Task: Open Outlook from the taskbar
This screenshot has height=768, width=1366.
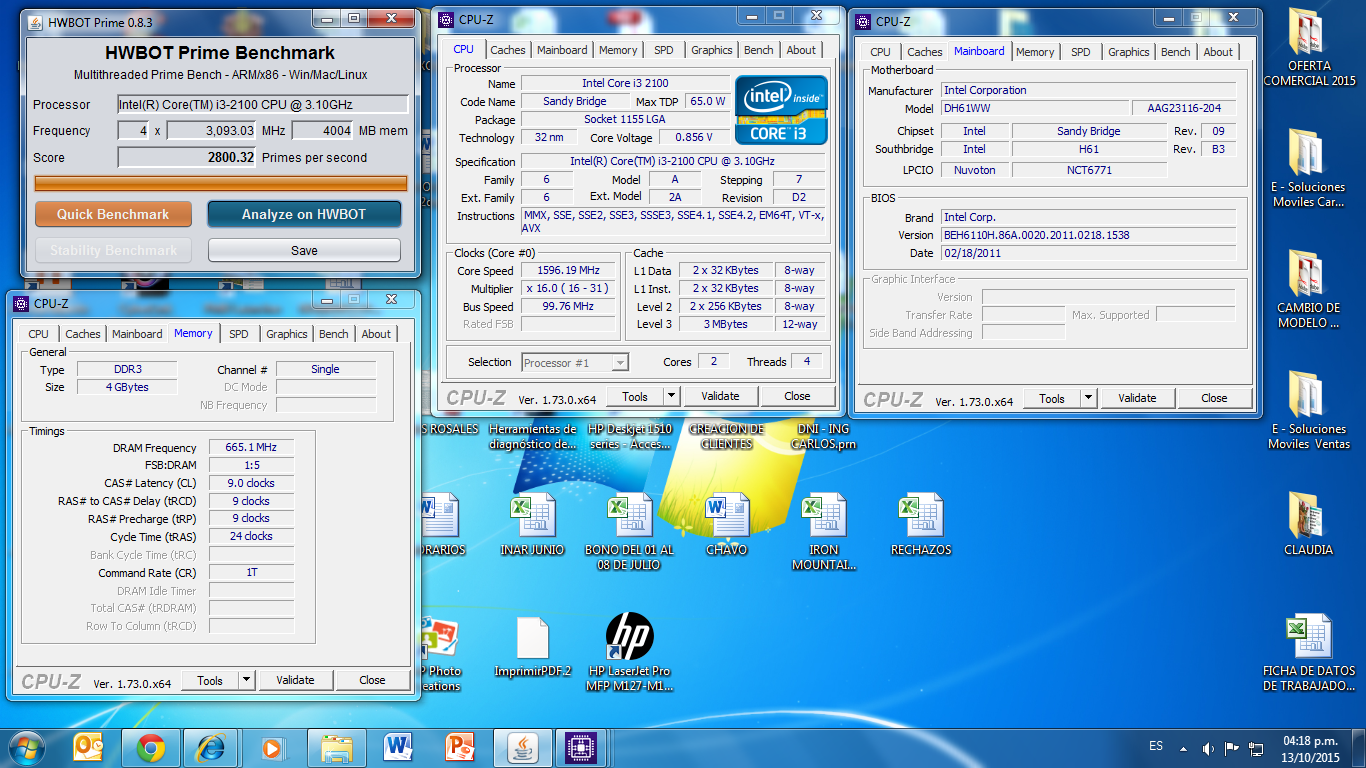Action: (x=89, y=747)
